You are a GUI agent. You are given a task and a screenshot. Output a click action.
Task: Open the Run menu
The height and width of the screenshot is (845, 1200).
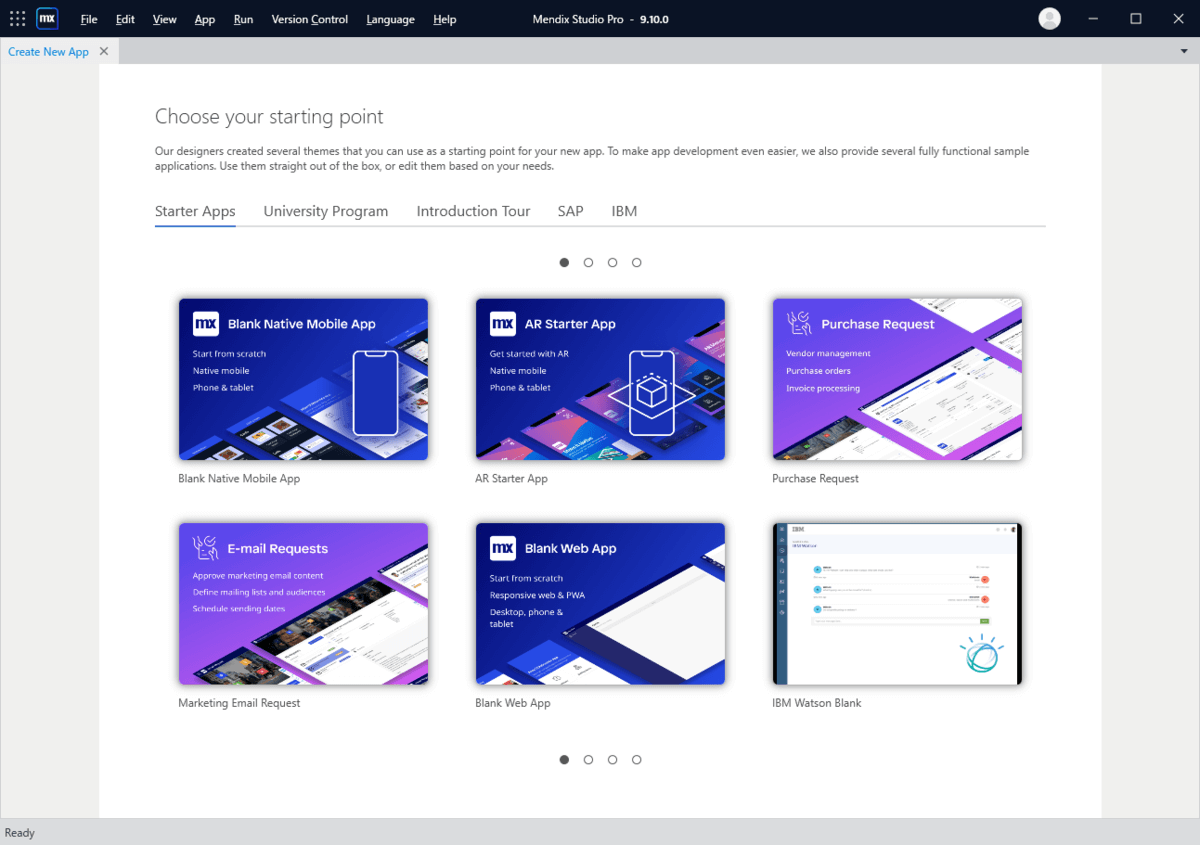pos(243,19)
